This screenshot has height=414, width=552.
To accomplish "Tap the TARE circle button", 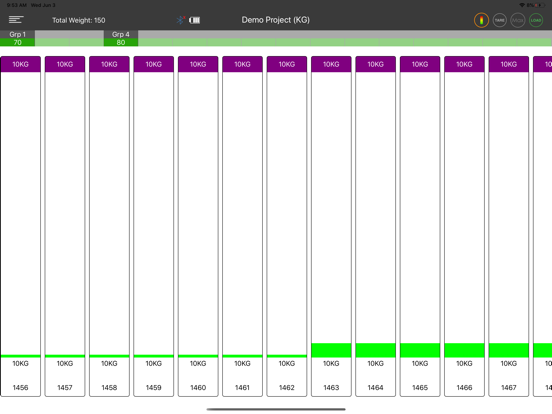I will click(500, 20).
